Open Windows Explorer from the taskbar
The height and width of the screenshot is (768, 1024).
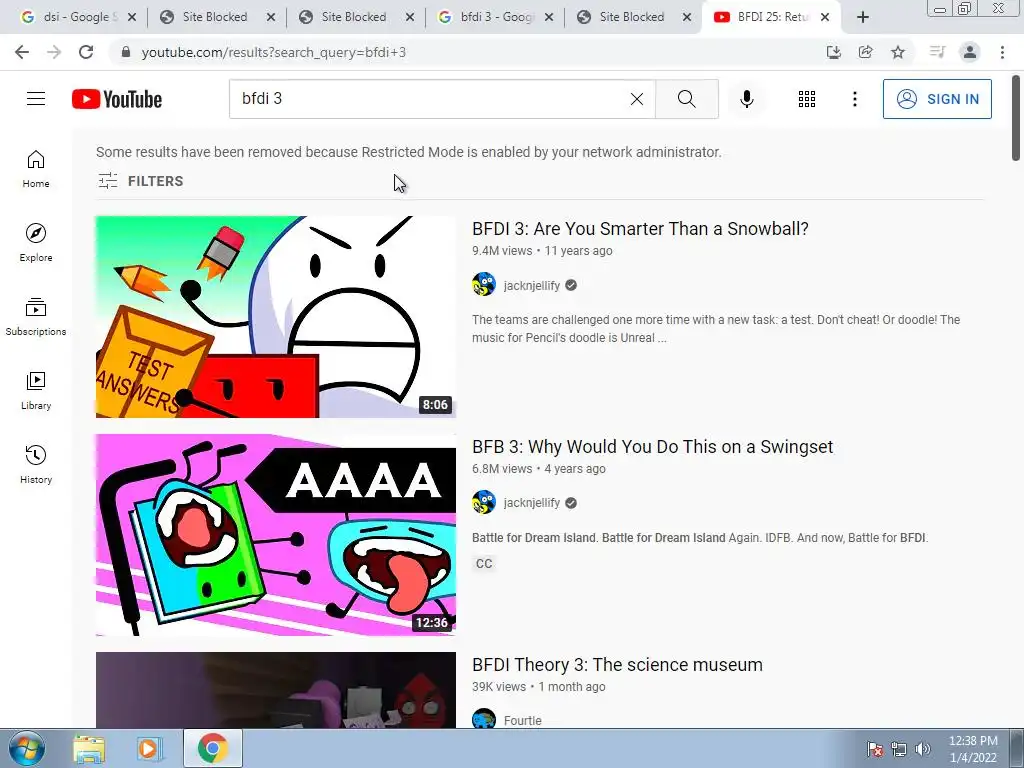point(89,748)
